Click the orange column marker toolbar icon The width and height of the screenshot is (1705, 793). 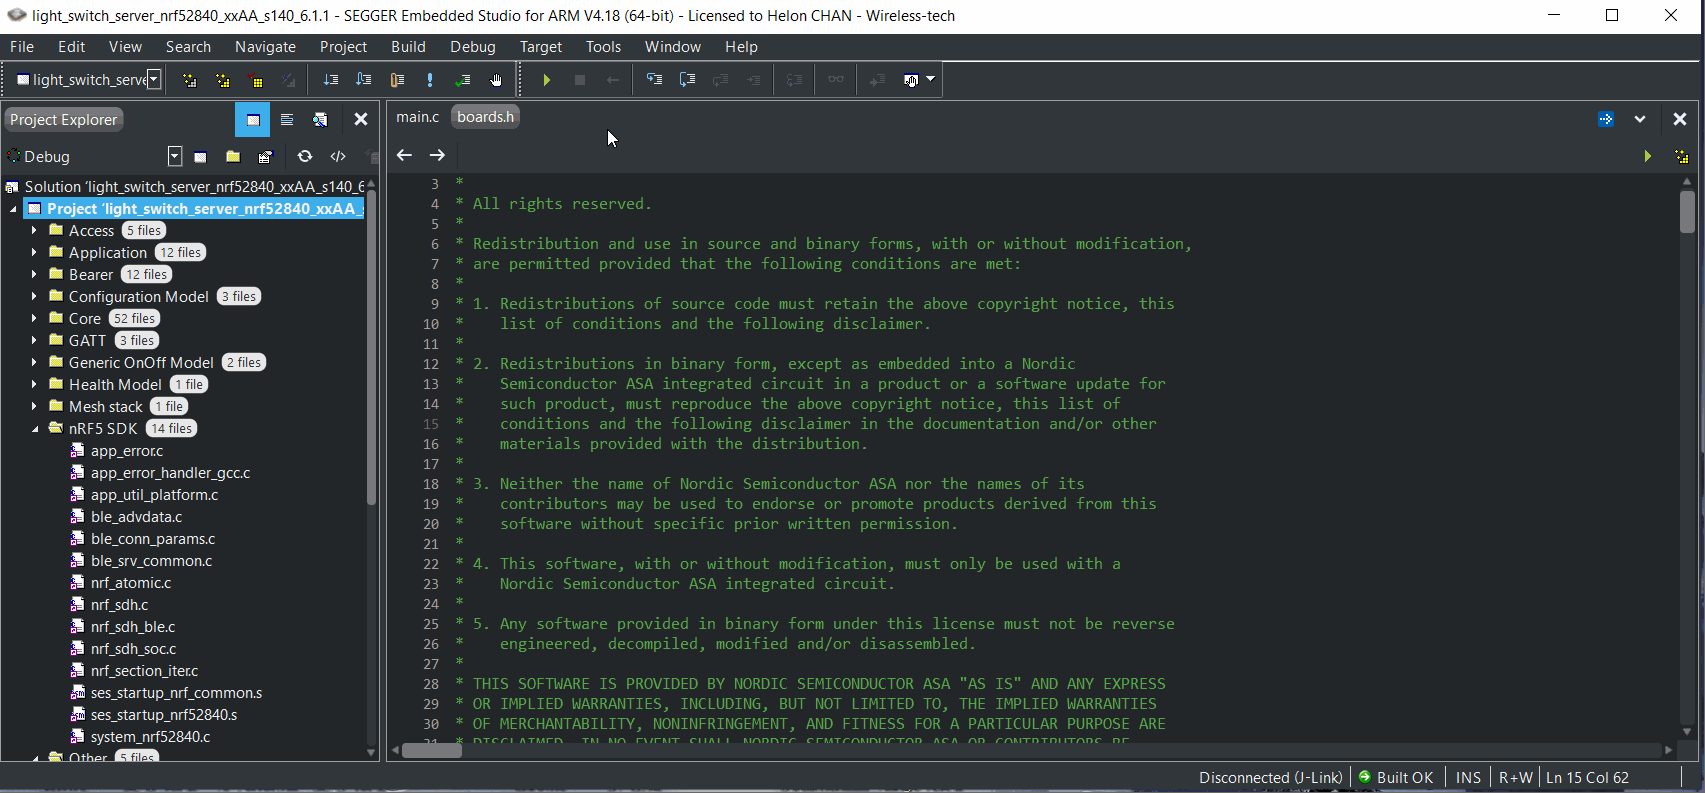click(397, 80)
